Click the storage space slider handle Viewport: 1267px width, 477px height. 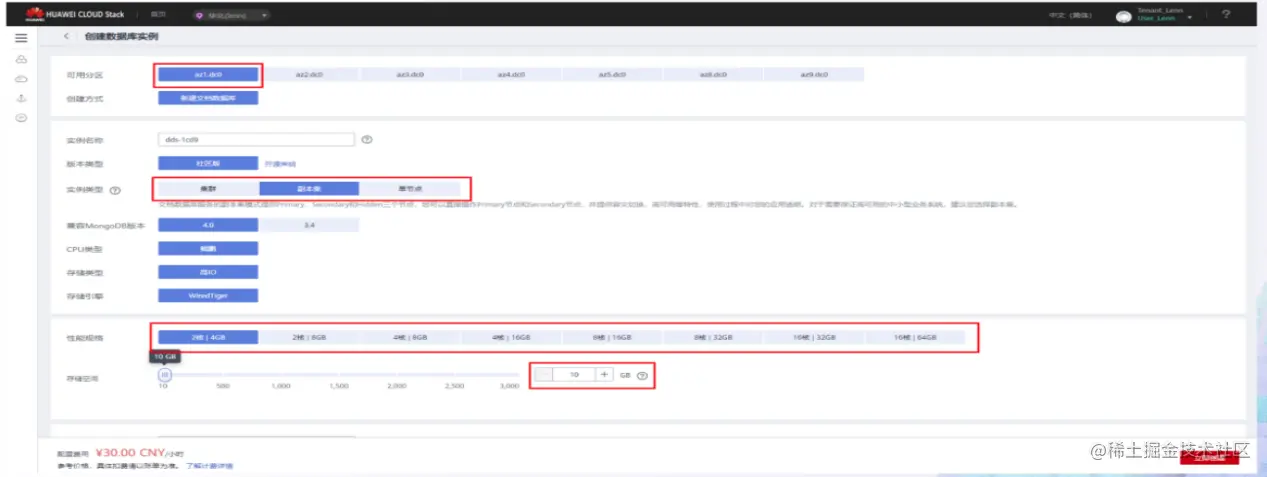pos(165,375)
